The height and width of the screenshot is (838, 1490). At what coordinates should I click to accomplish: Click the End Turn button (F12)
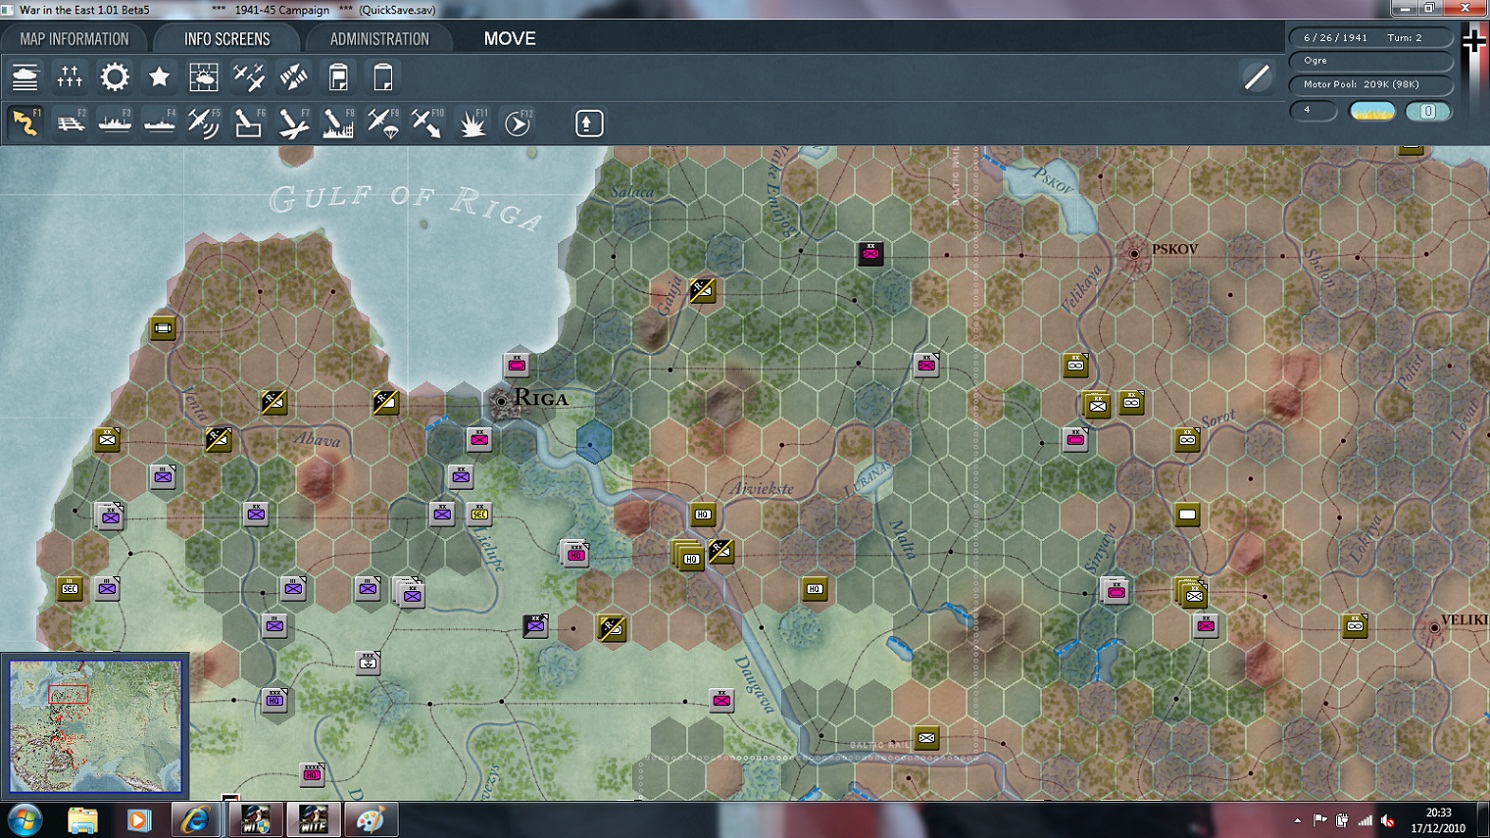tap(517, 123)
